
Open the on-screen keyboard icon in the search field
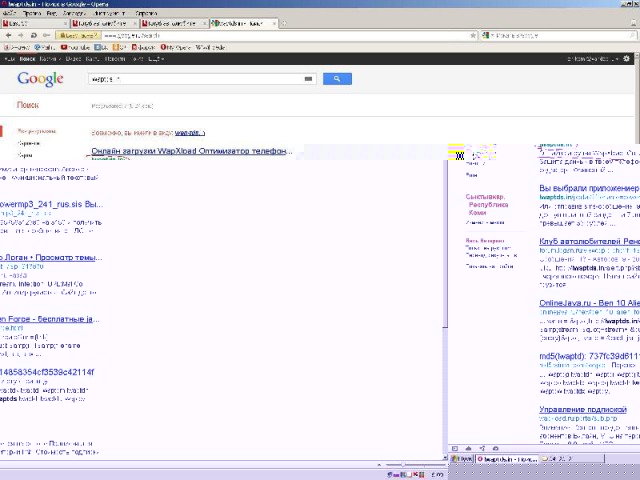point(309,79)
